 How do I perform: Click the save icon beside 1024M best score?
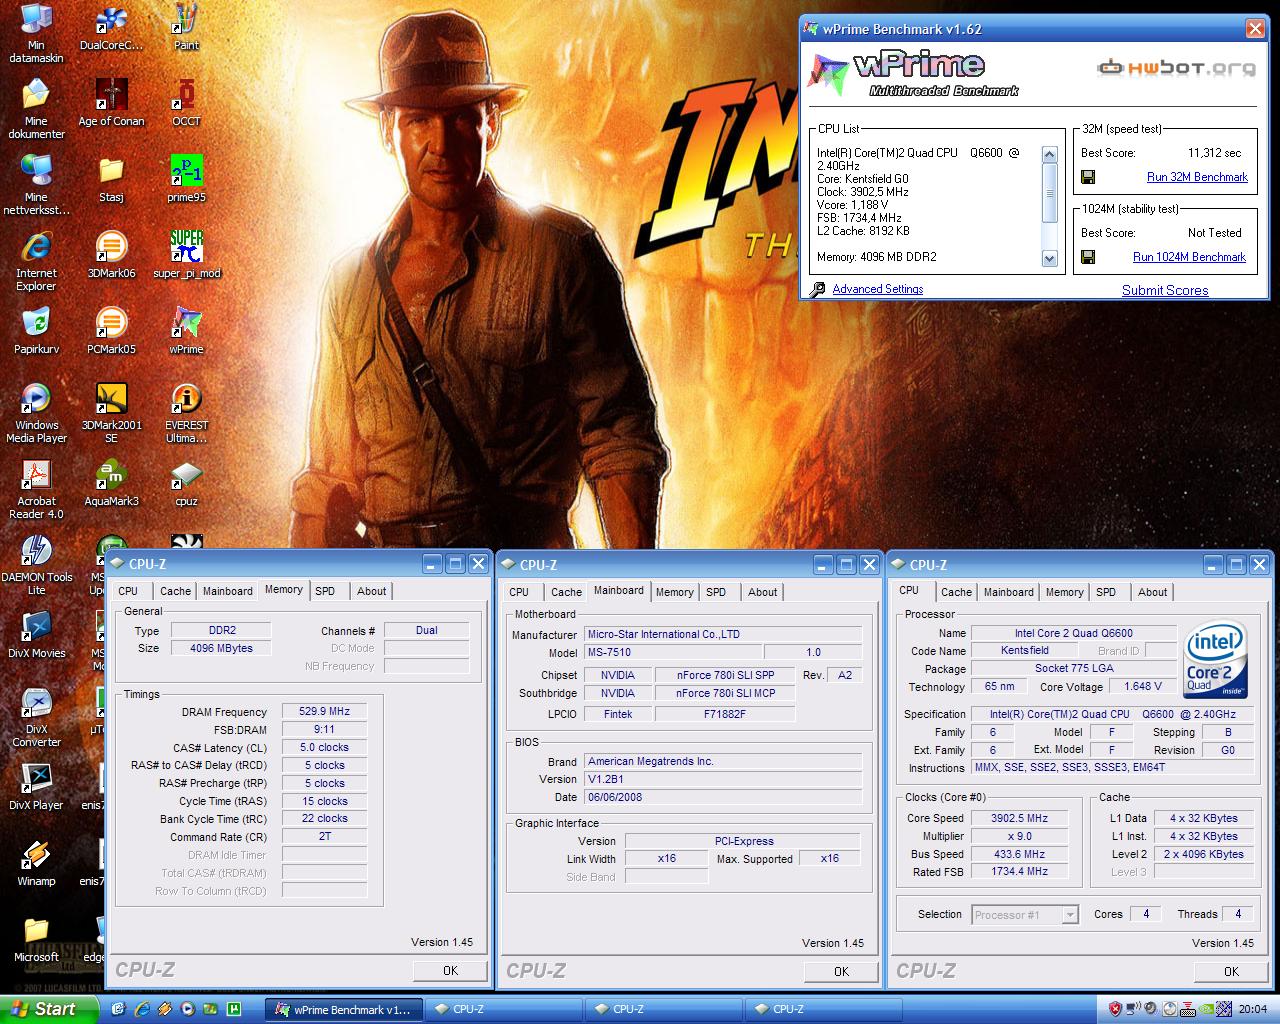coord(1088,257)
